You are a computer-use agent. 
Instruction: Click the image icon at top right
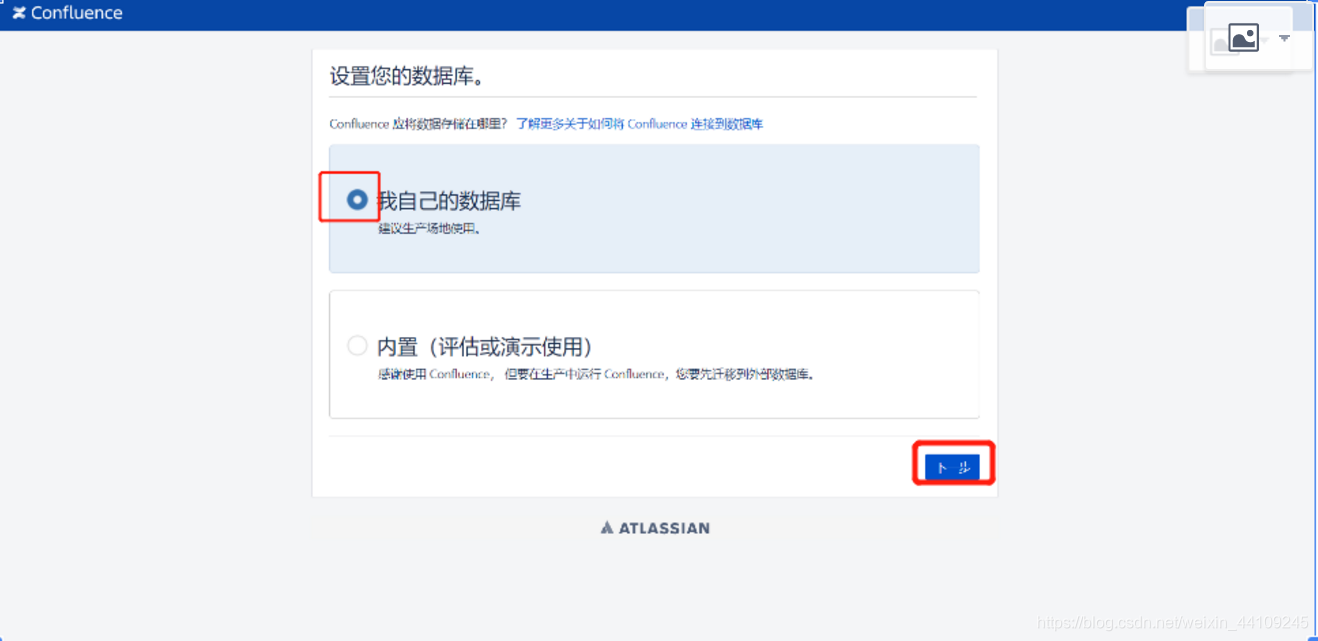click(1243, 39)
